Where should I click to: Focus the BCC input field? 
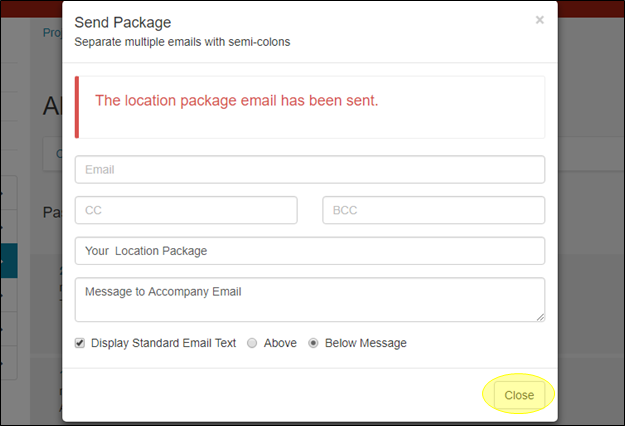click(x=433, y=210)
